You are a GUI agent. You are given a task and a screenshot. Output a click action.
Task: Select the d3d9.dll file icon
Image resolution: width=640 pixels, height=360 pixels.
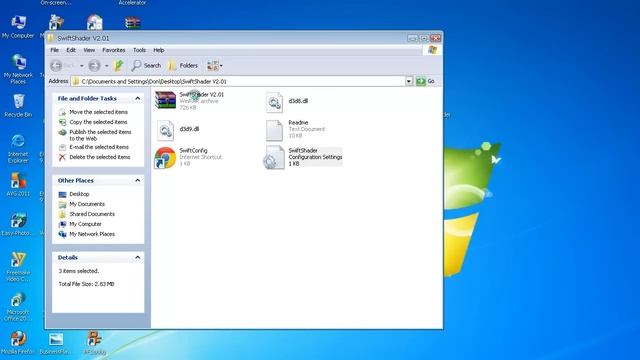click(x=165, y=130)
